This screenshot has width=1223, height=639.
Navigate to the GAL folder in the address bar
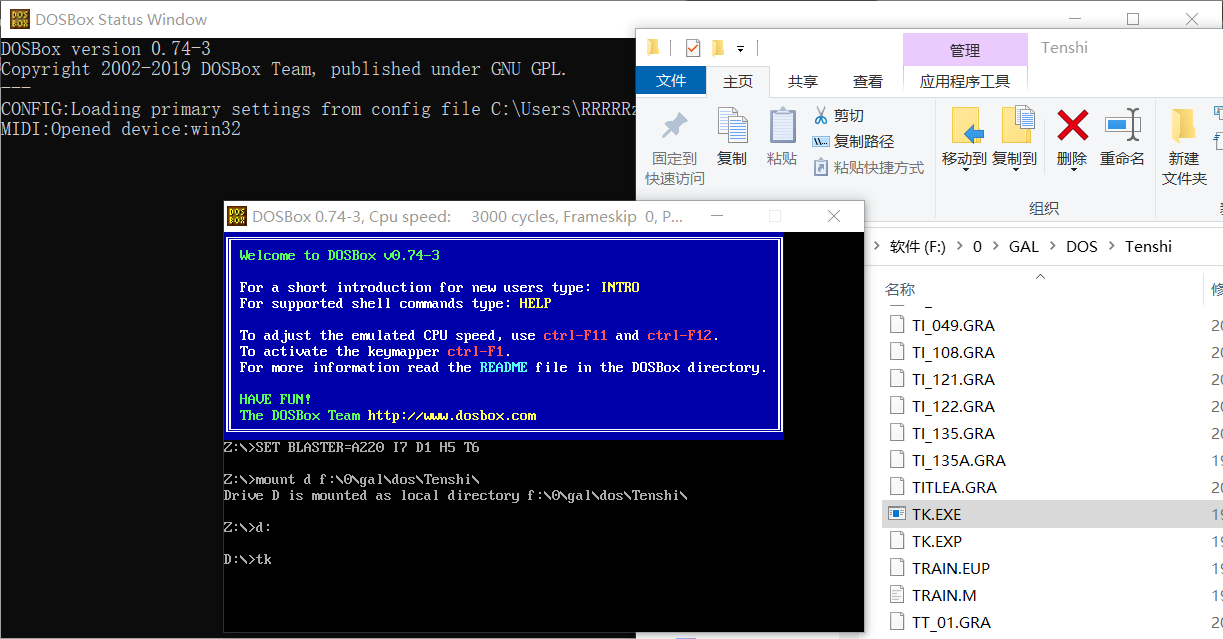click(1023, 246)
